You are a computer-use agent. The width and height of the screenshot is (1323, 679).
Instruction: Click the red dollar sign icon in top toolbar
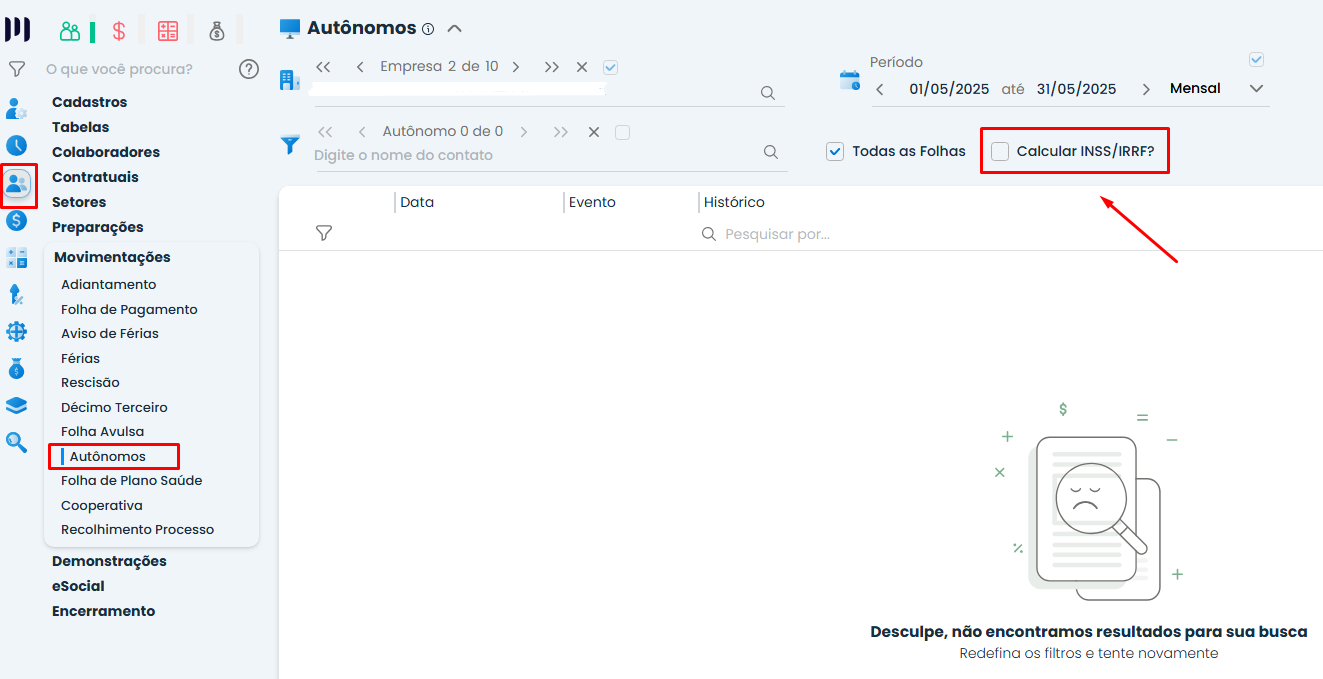pos(119,31)
